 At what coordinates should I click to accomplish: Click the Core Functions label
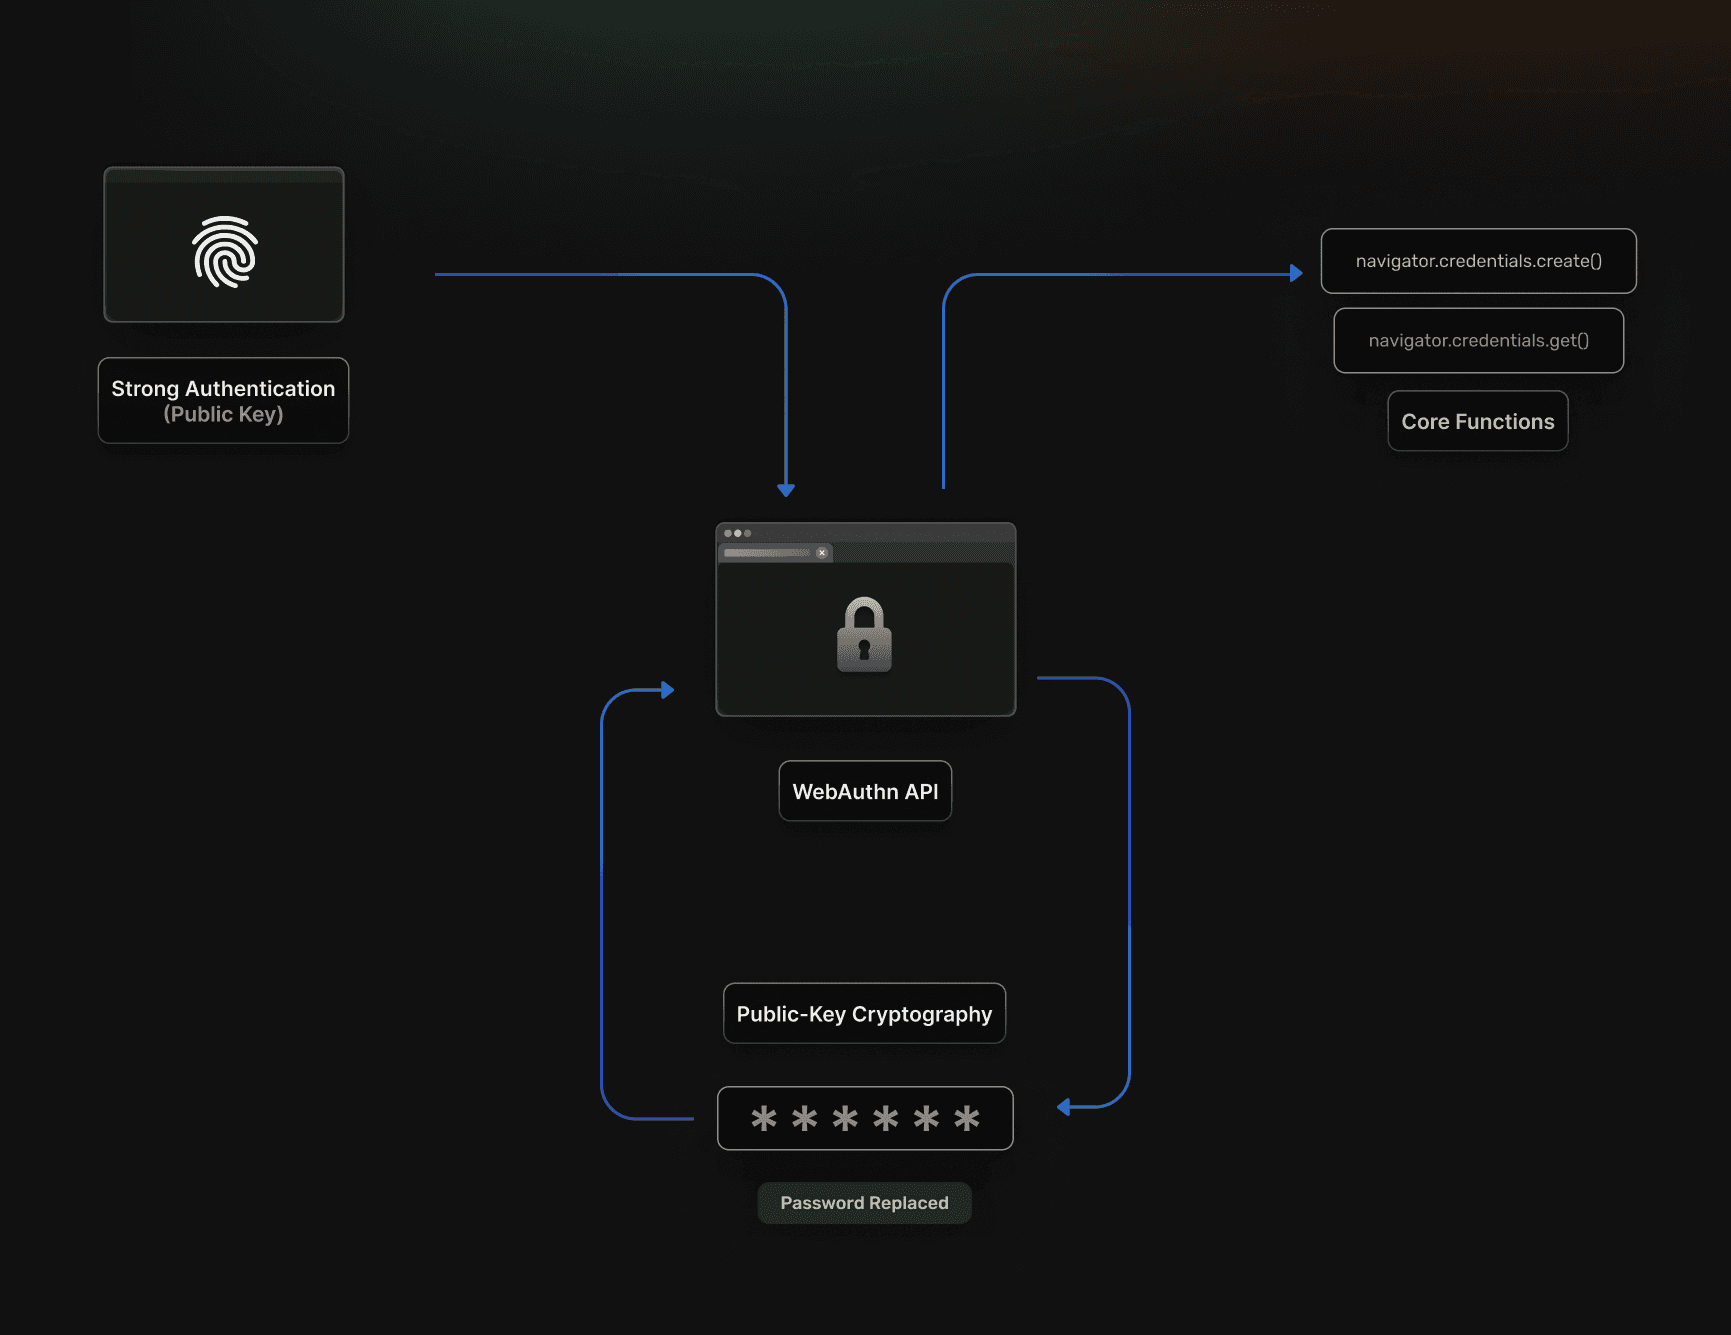click(1477, 421)
